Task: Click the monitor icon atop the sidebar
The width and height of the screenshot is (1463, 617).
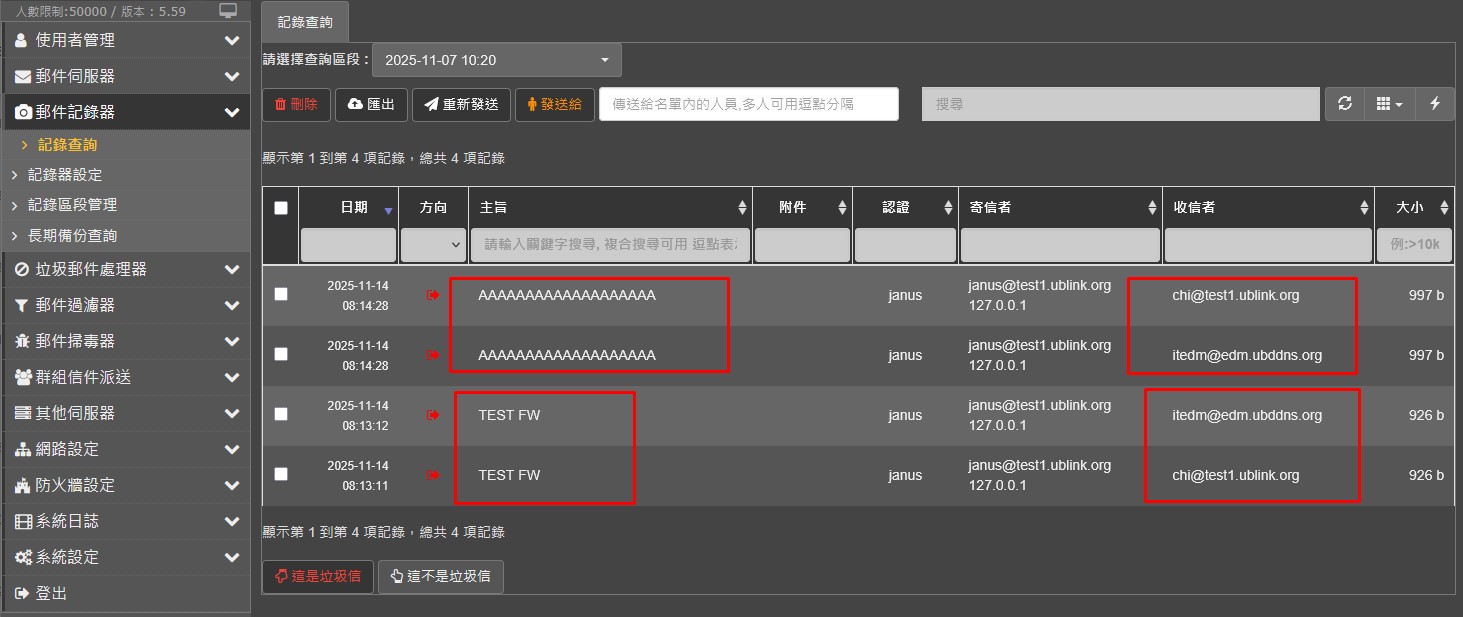Action: coord(228,11)
